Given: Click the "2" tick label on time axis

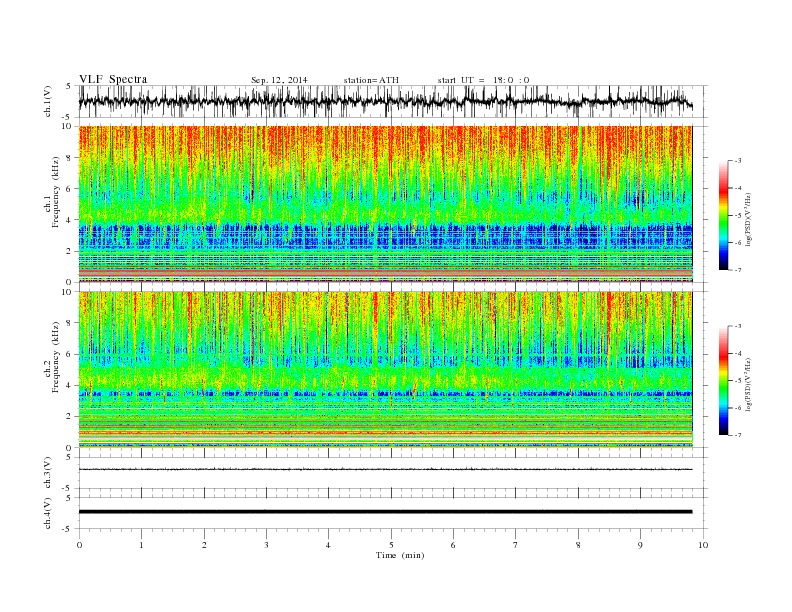Looking at the screenshot, I should (x=204, y=545).
